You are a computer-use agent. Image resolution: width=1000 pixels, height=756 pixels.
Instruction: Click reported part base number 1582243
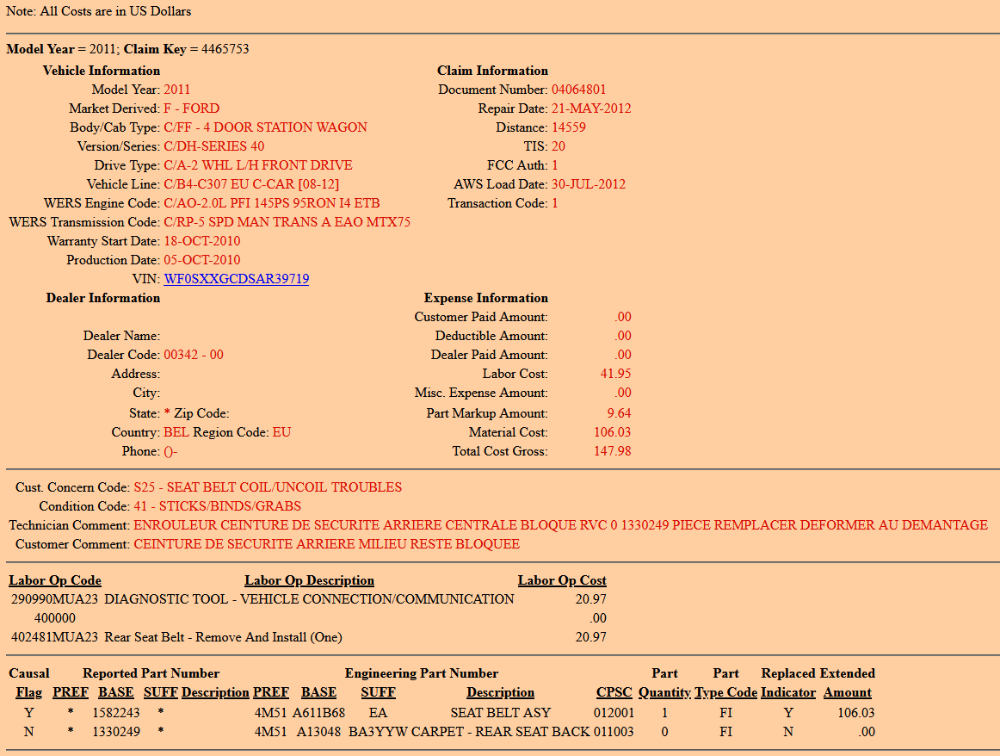114,712
